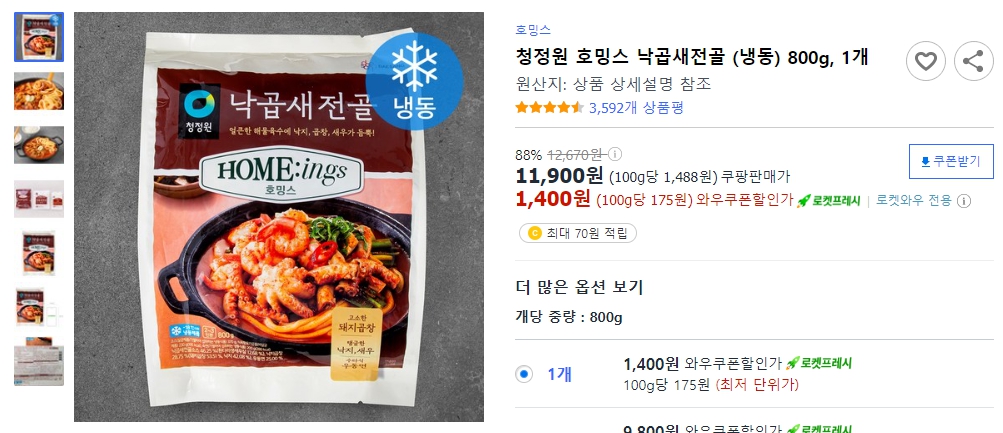The image size is (1003, 433).
Task: Select the fourth thumbnail showing package contents
Action: 39,199
